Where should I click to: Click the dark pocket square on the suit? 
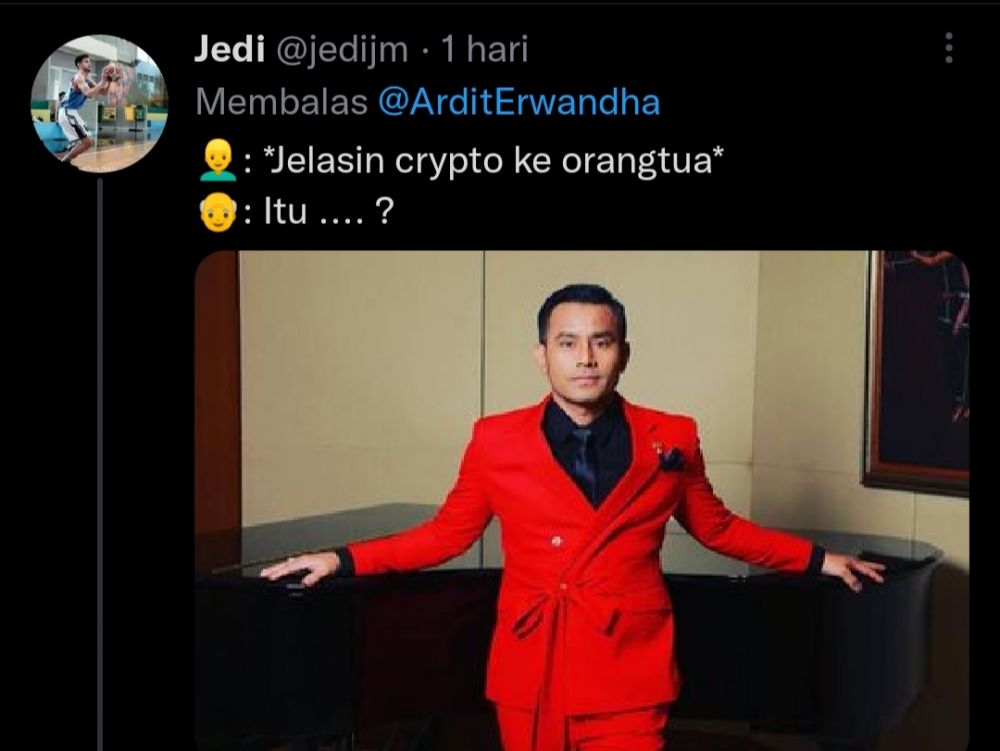pos(671,459)
